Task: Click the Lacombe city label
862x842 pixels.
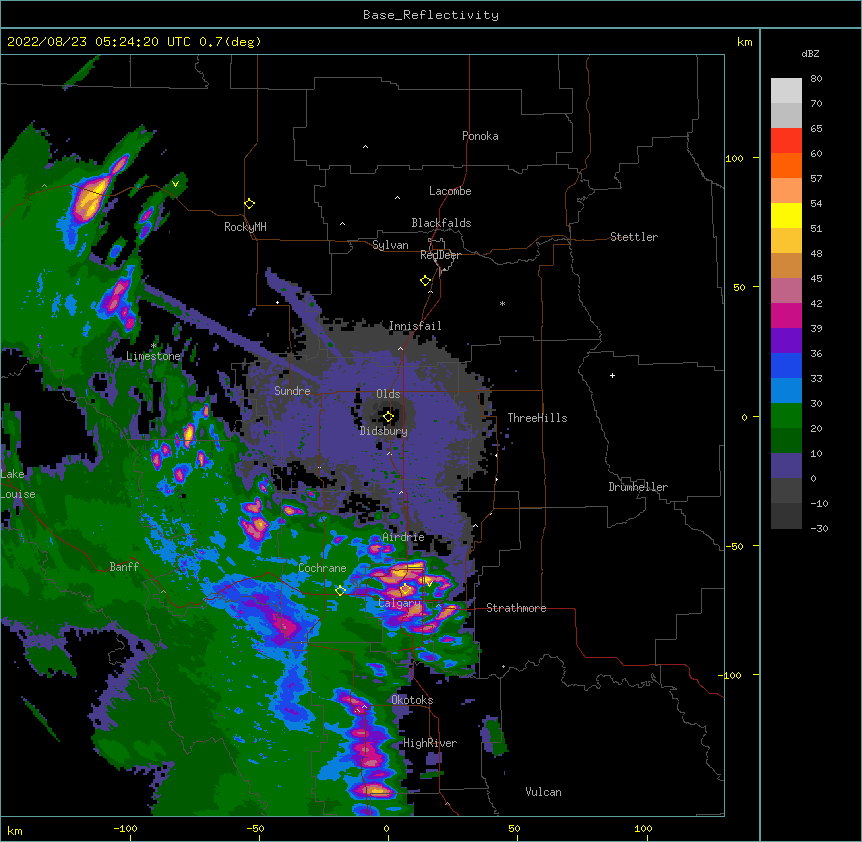Action: coord(450,191)
